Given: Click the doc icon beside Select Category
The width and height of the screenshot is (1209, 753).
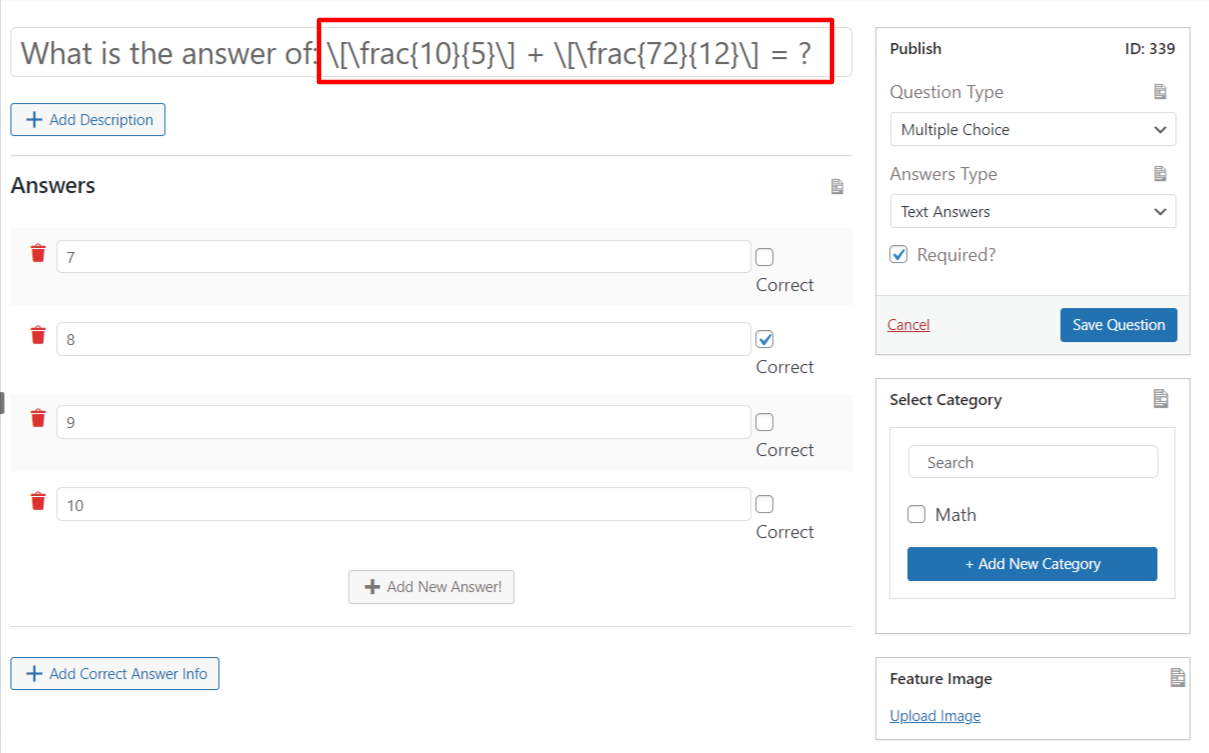Looking at the screenshot, I should pyautogui.click(x=1160, y=399).
